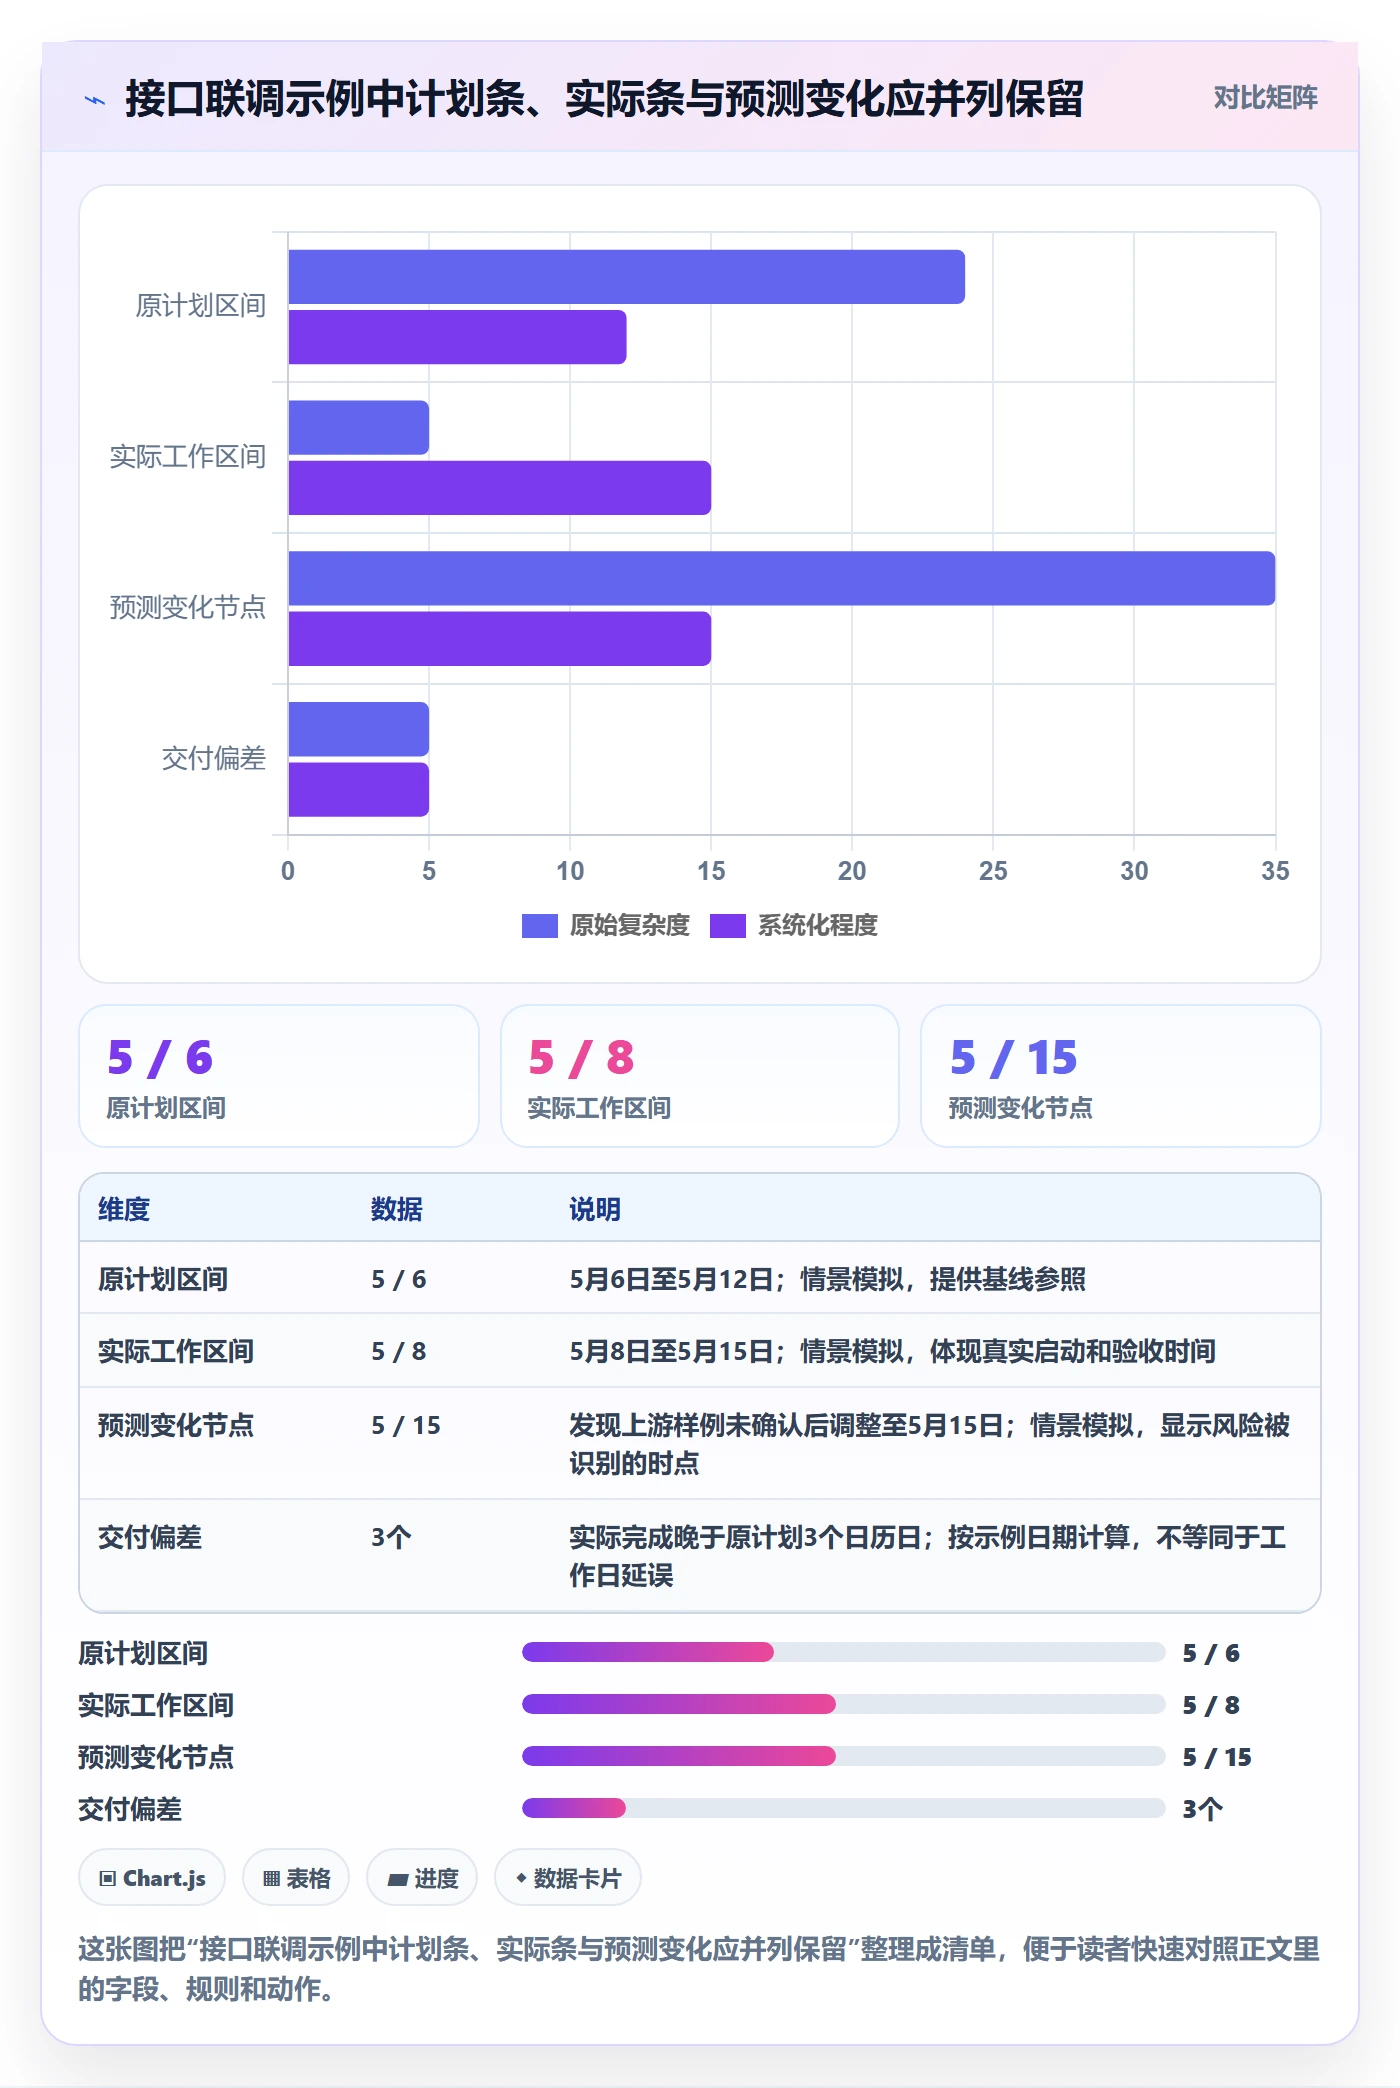Click the 原计划区间 row in the table
The height and width of the screenshot is (2088, 1400).
(x=700, y=1279)
